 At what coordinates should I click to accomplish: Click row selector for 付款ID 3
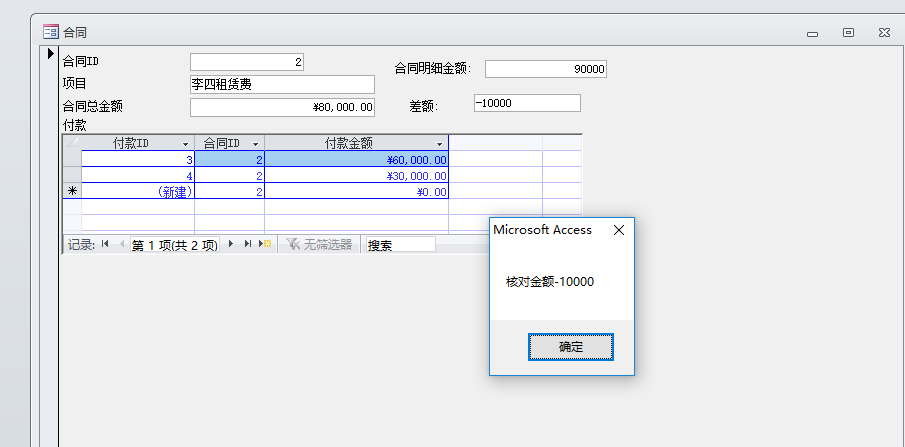[x=72, y=159]
